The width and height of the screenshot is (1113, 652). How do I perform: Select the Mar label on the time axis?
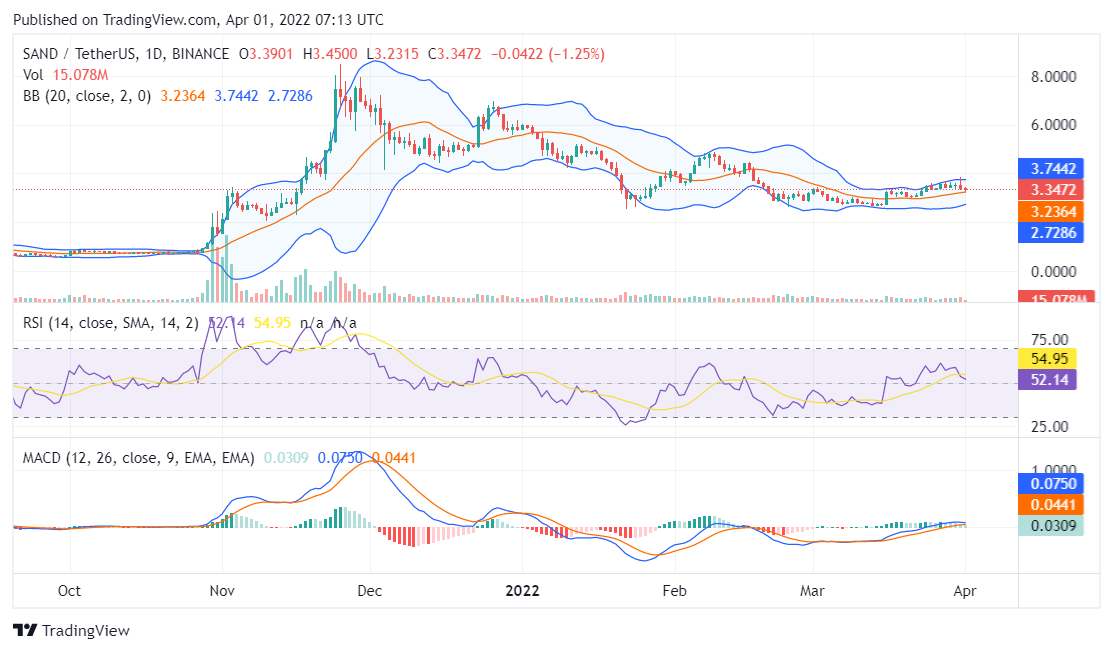pyautogui.click(x=813, y=592)
